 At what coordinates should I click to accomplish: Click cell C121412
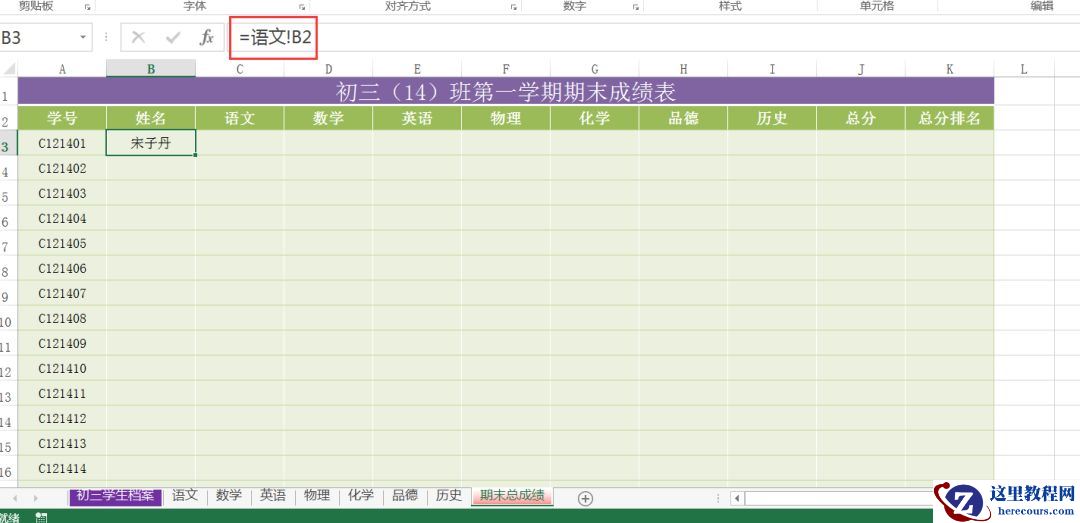(x=62, y=418)
